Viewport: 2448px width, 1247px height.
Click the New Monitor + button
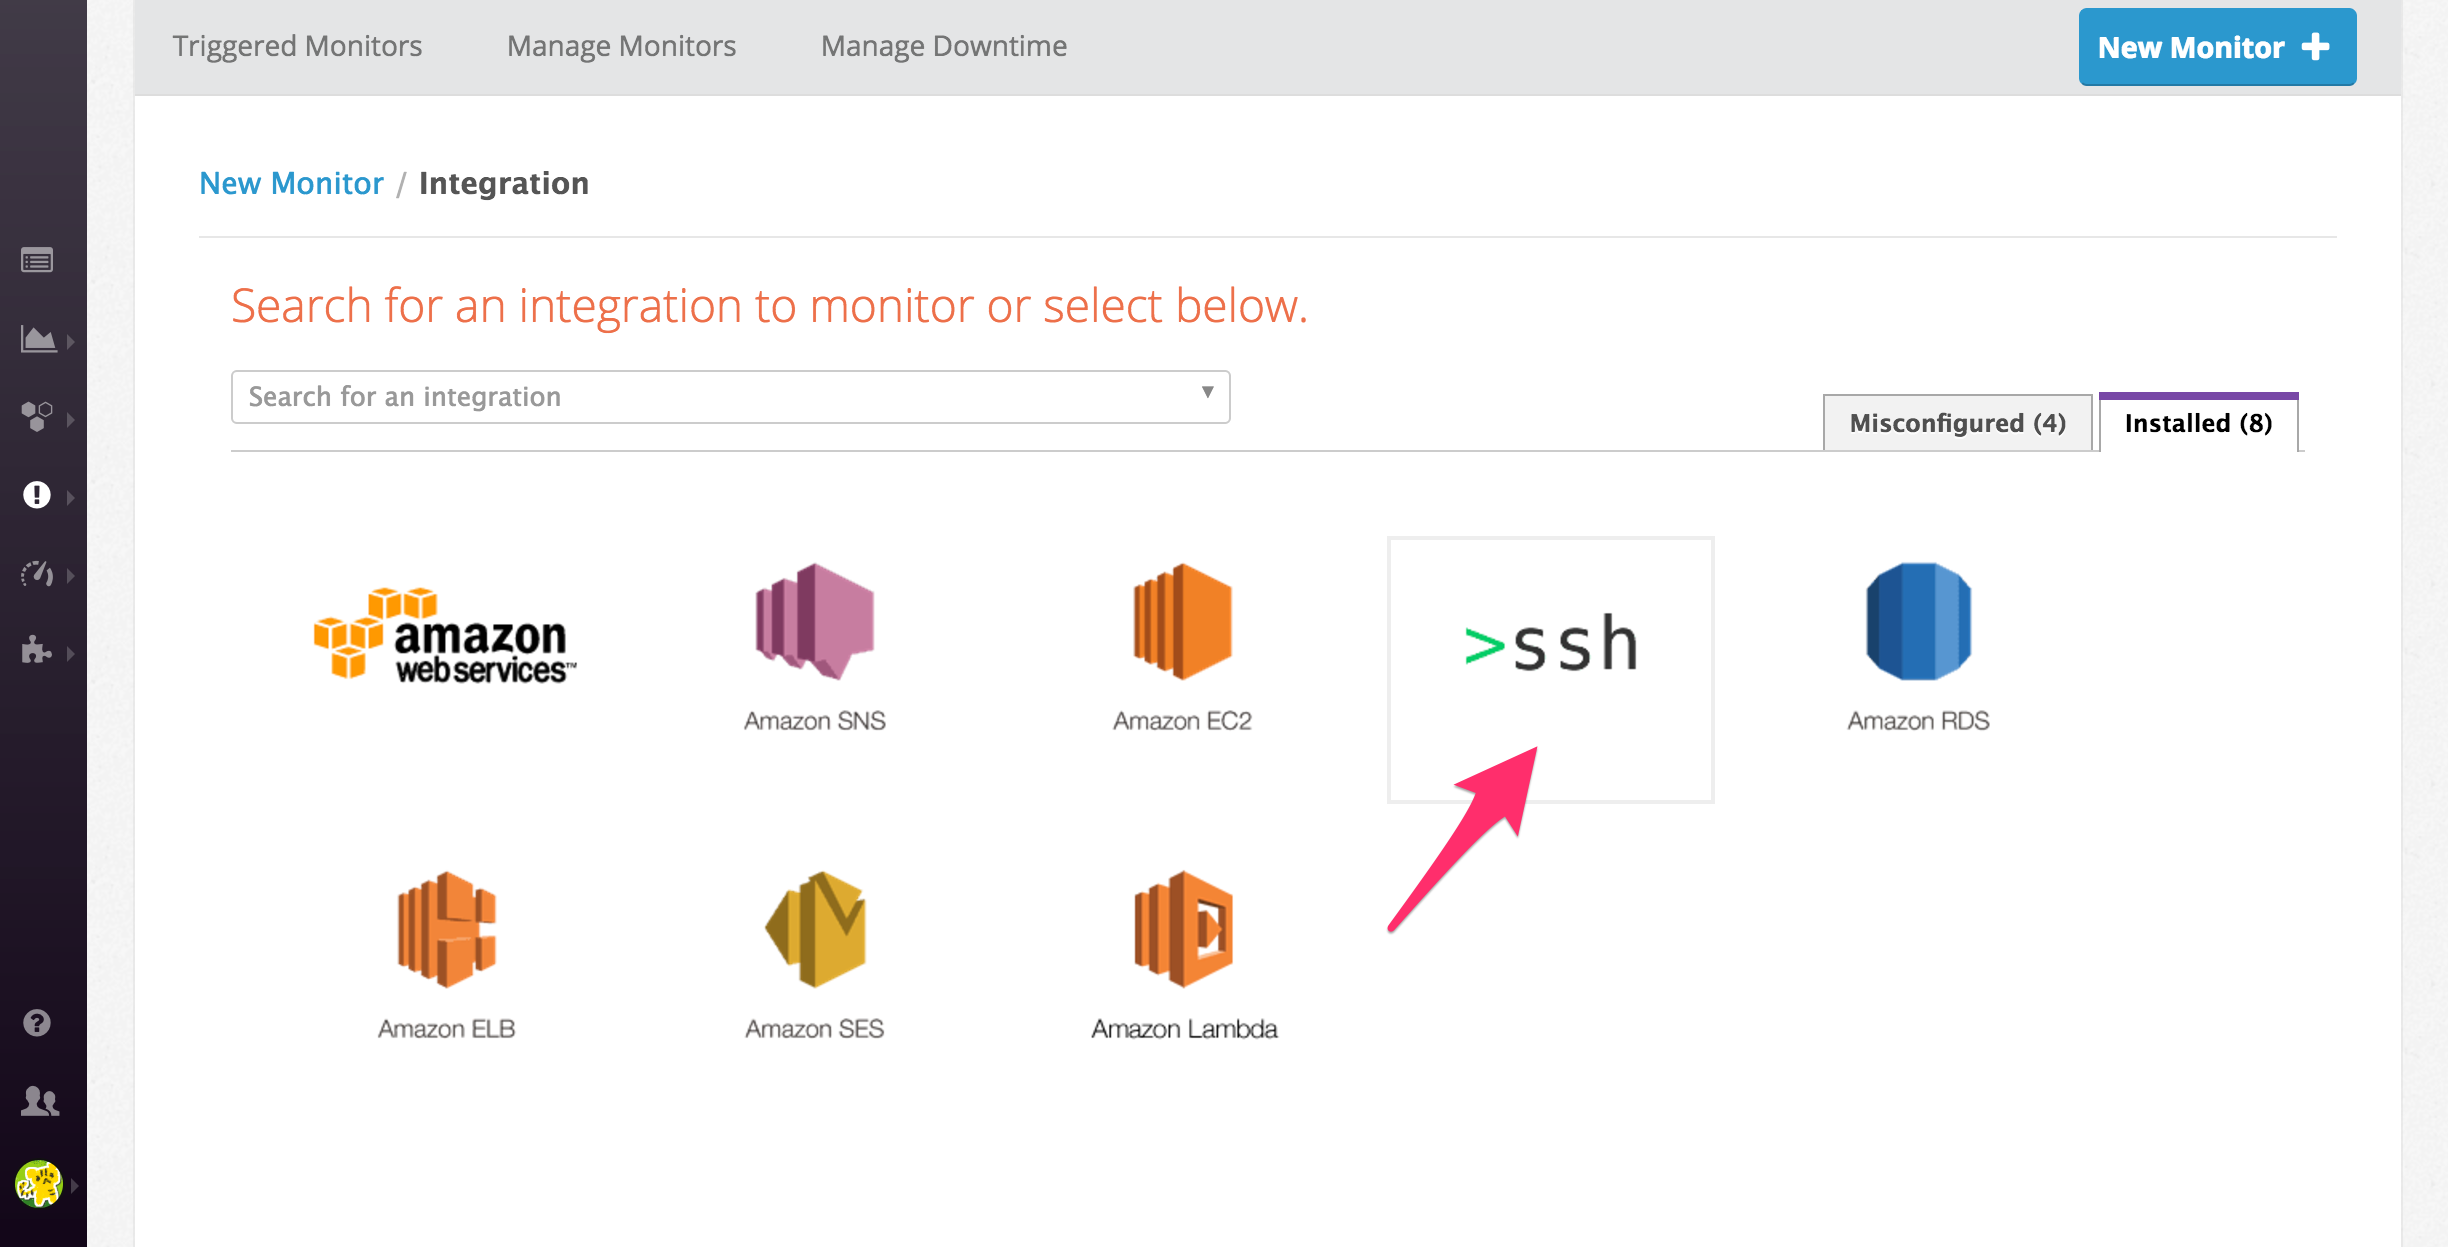pos(2216,46)
